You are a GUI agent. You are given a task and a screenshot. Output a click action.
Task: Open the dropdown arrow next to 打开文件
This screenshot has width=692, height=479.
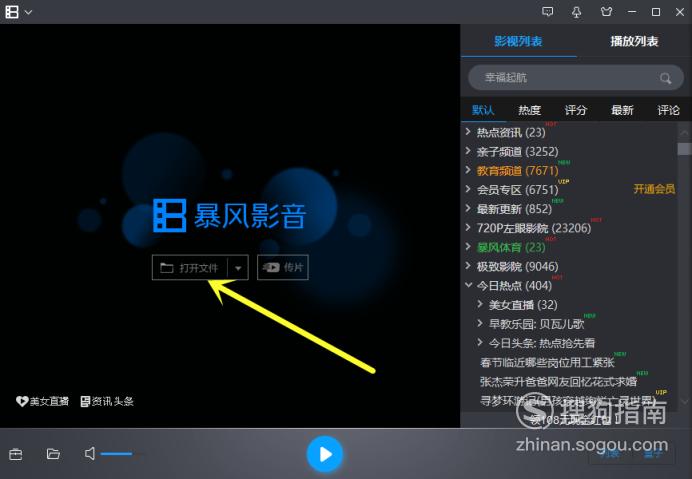[238, 268]
